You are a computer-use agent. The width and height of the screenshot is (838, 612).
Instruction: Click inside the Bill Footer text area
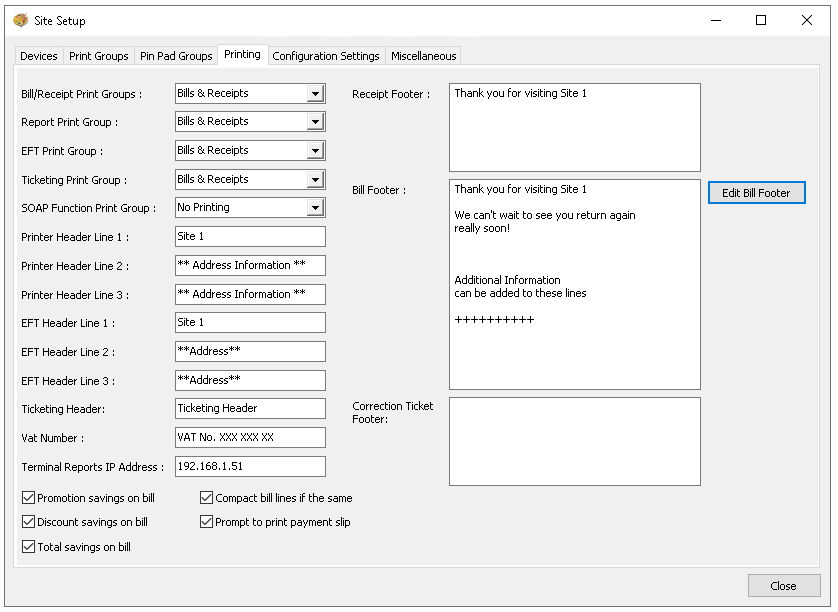coord(575,284)
